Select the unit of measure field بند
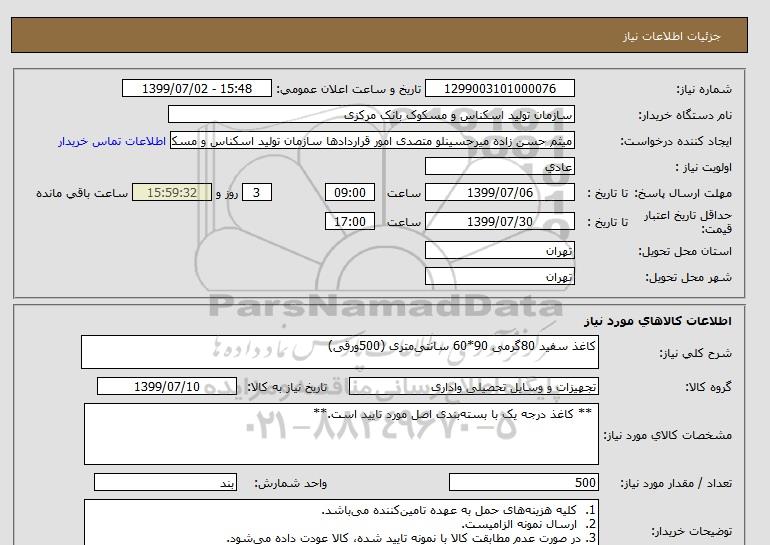This screenshot has height=545, width=770. click(x=165, y=482)
